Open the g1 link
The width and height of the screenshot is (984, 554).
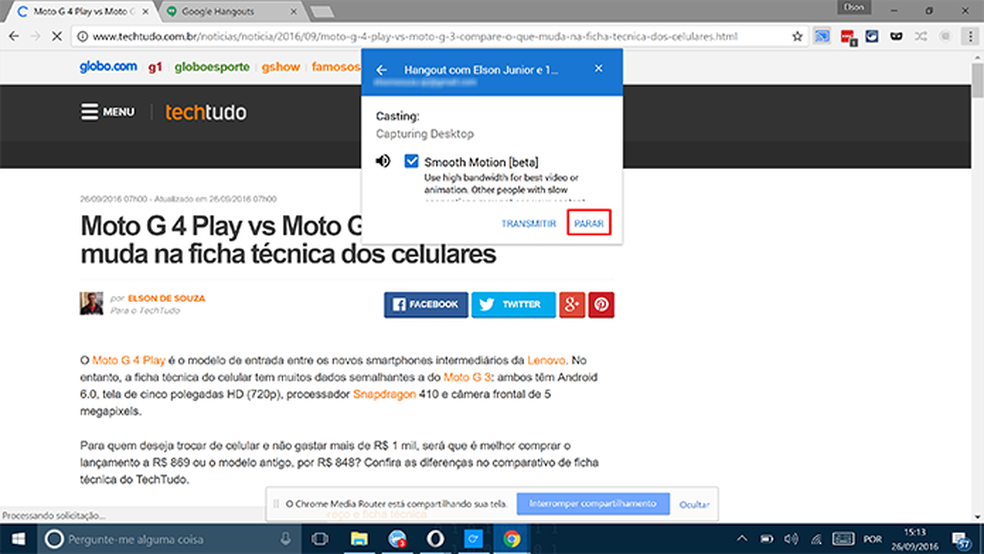click(155, 67)
